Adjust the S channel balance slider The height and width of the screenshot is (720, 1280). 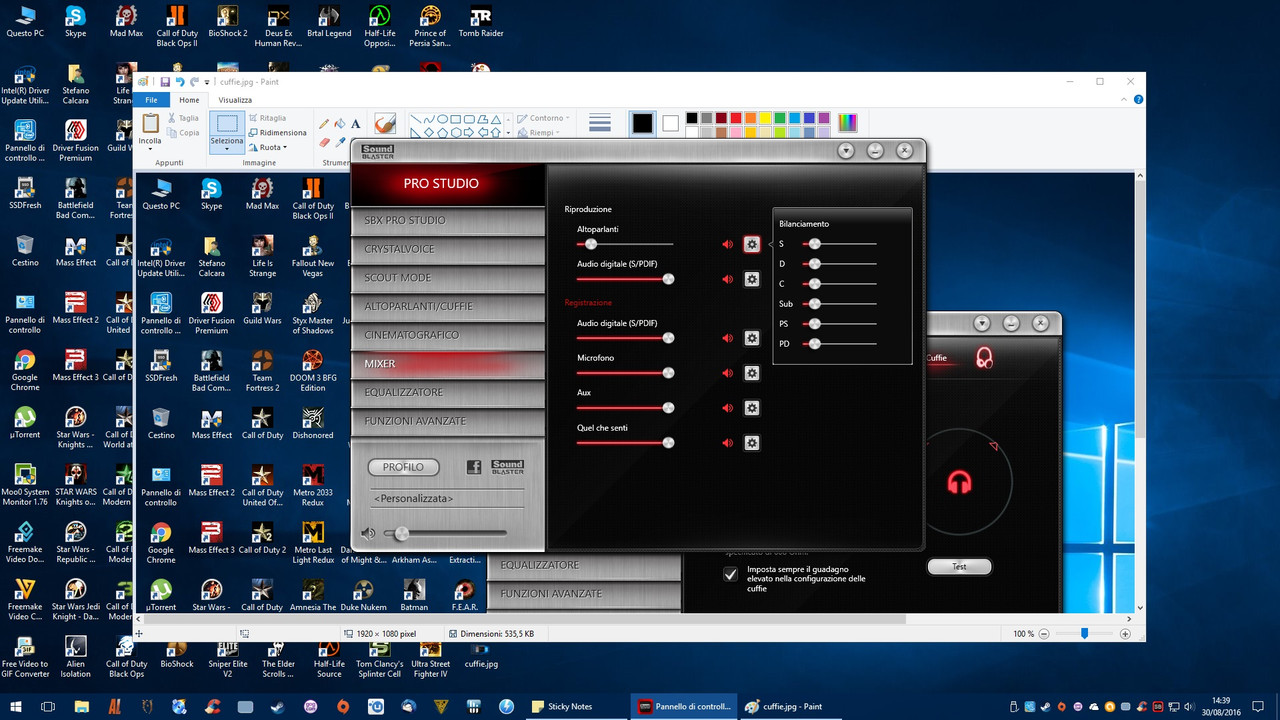840,244
